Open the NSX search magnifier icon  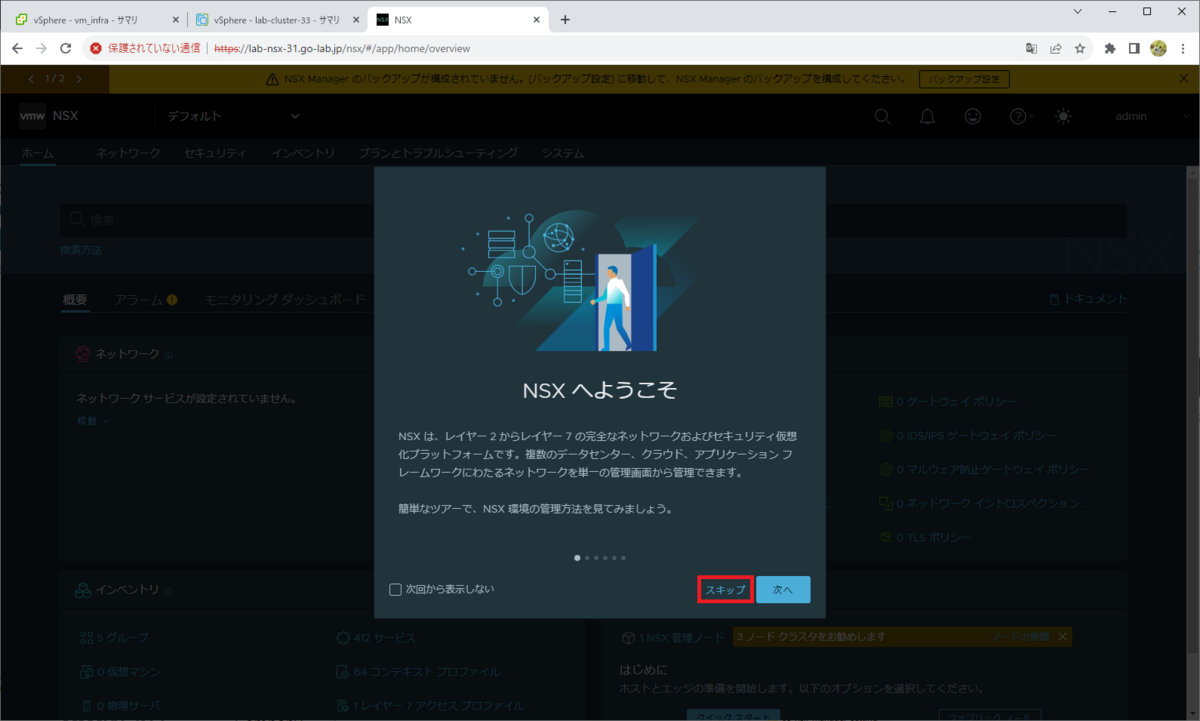(883, 117)
